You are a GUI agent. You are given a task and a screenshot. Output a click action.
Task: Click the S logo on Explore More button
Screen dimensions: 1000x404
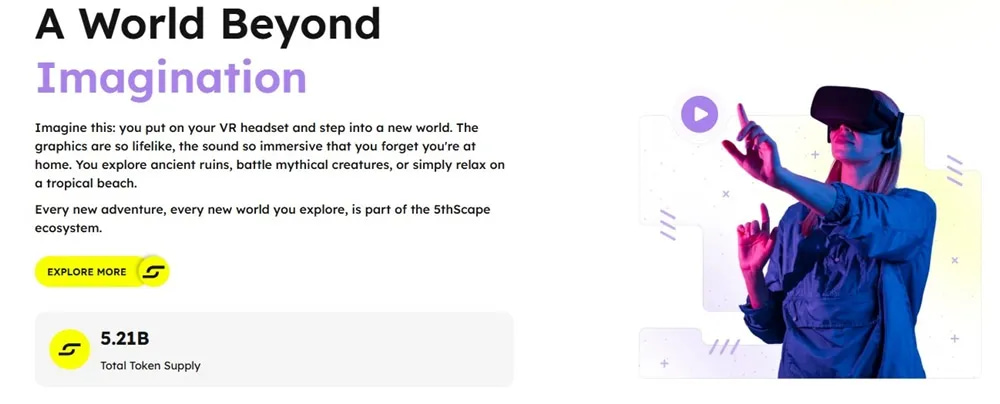click(x=154, y=271)
